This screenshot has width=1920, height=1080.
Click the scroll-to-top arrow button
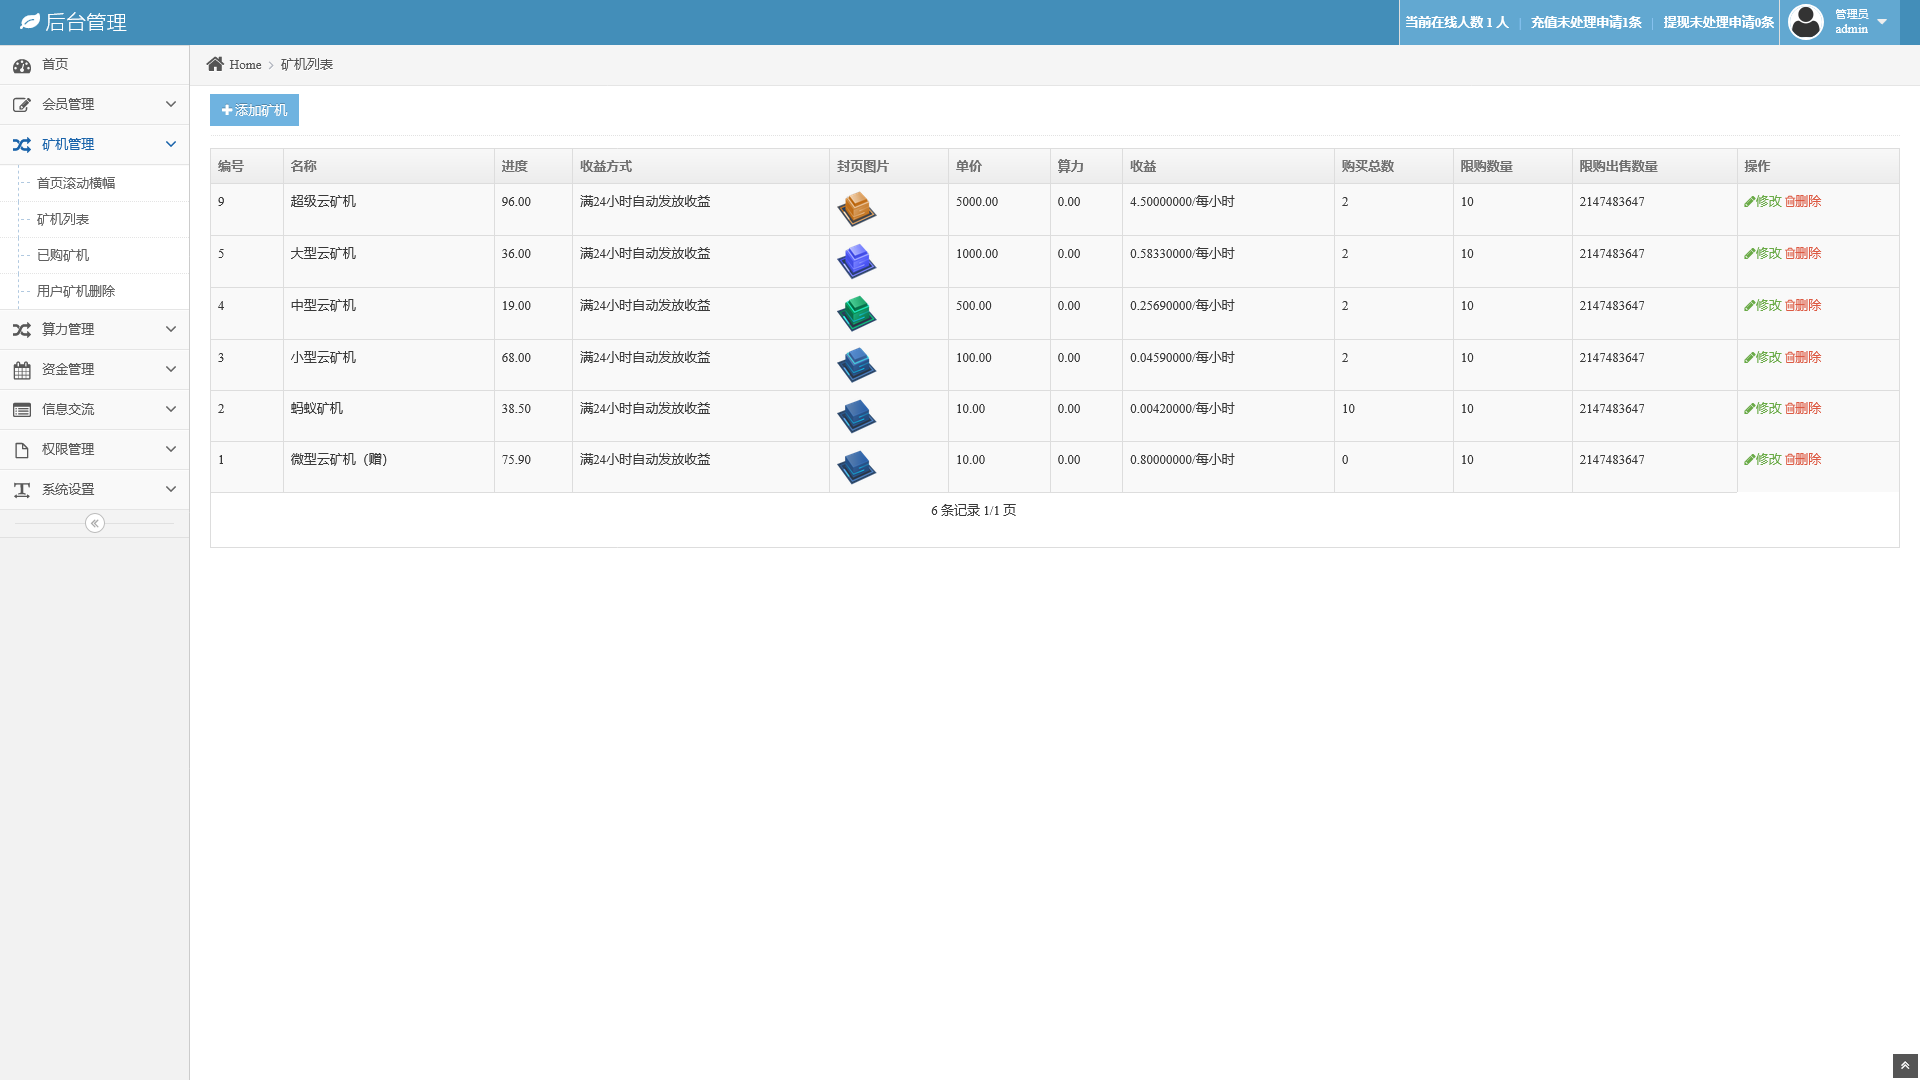tap(1905, 1066)
